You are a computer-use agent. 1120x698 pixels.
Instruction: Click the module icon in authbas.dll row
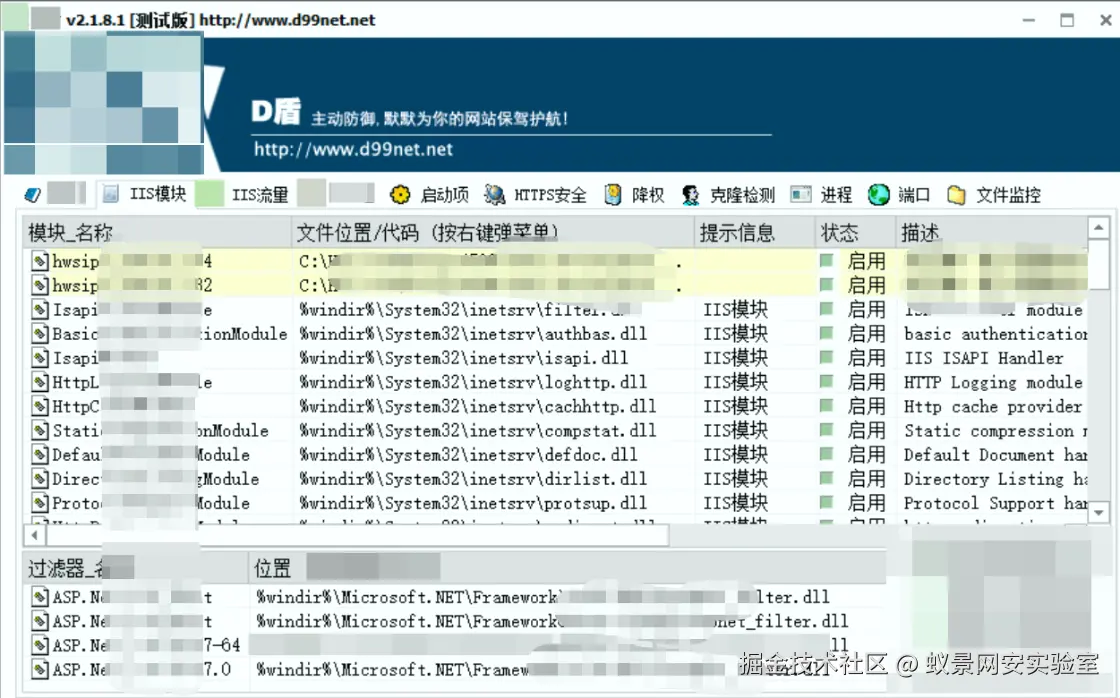point(40,334)
